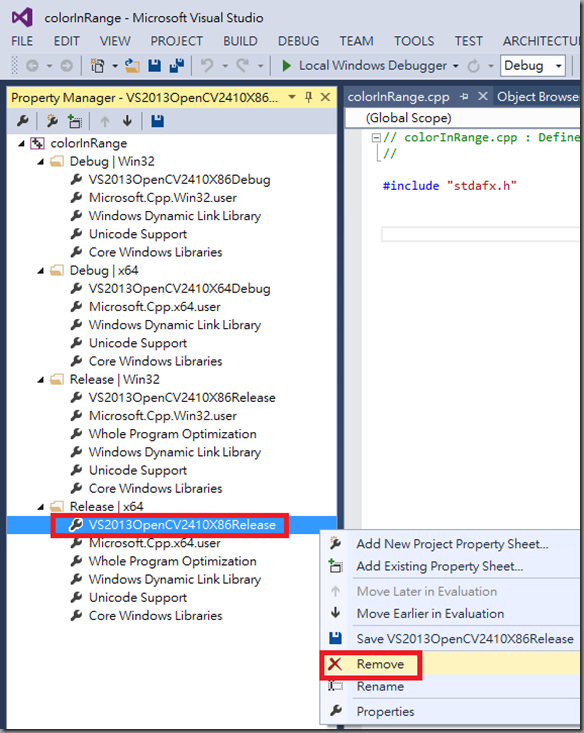Choose Save VS2013OpenCV2410X86Release menu entry
The width and height of the screenshot is (584, 733).
(x=451, y=639)
